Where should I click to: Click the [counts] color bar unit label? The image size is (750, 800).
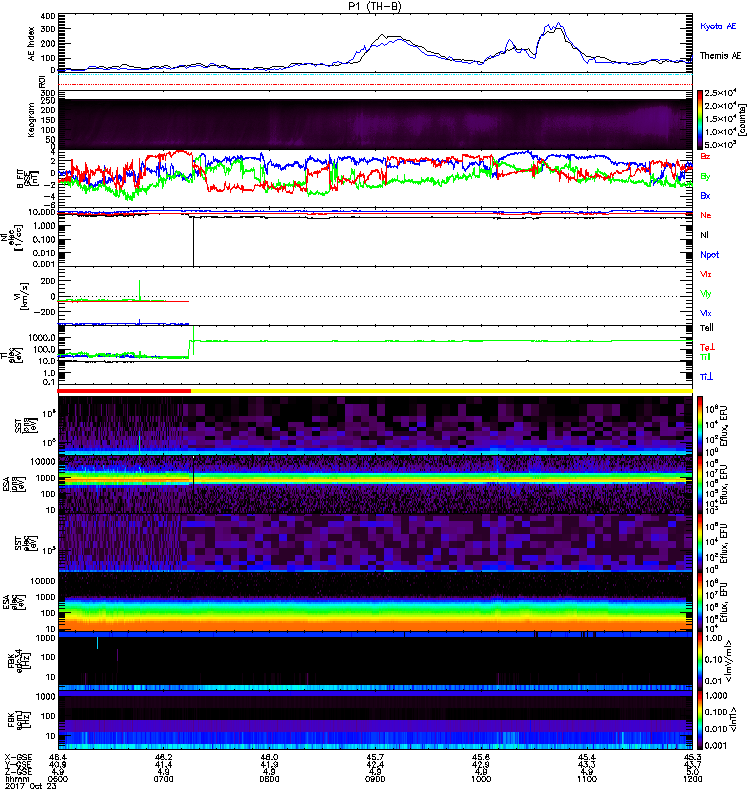tap(743, 120)
